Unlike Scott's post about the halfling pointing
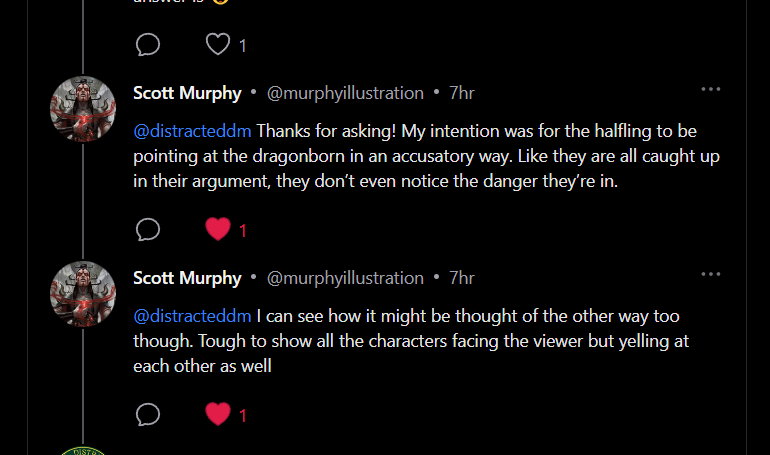Screen dimensions: 770x455 [x=218, y=230]
